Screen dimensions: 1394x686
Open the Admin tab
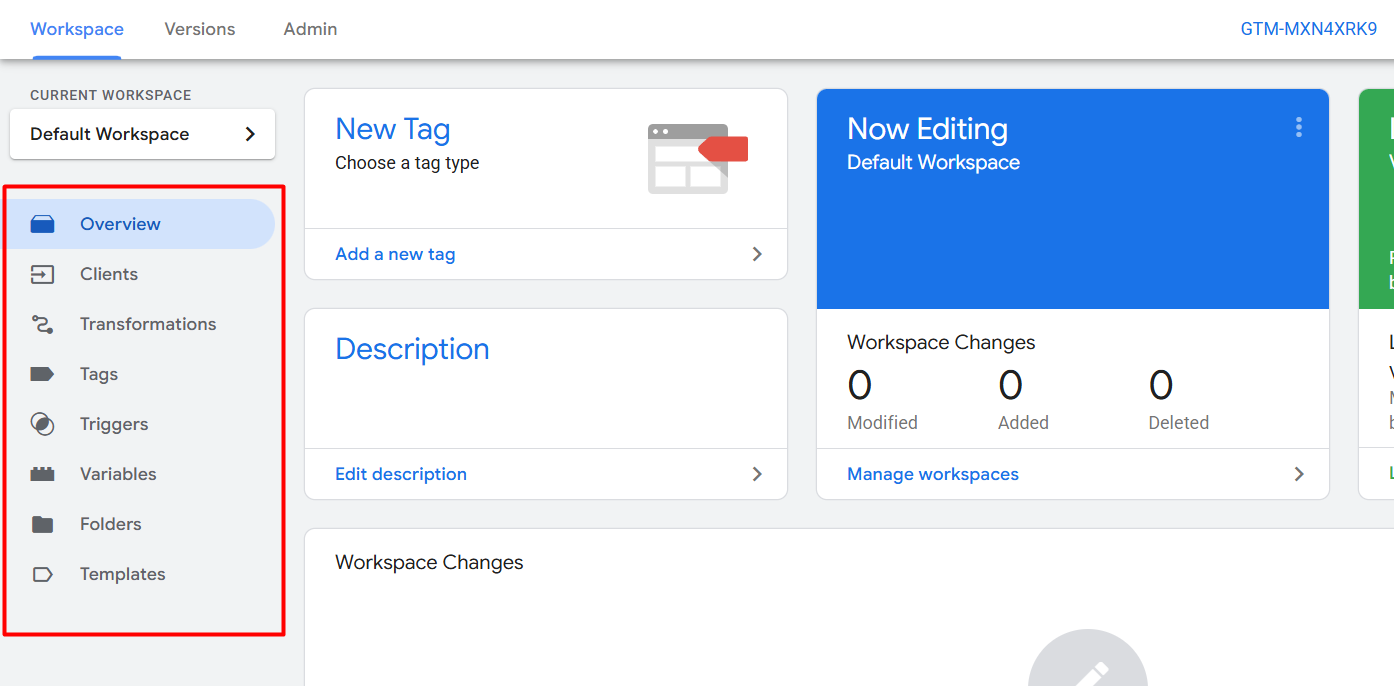(x=310, y=29)
